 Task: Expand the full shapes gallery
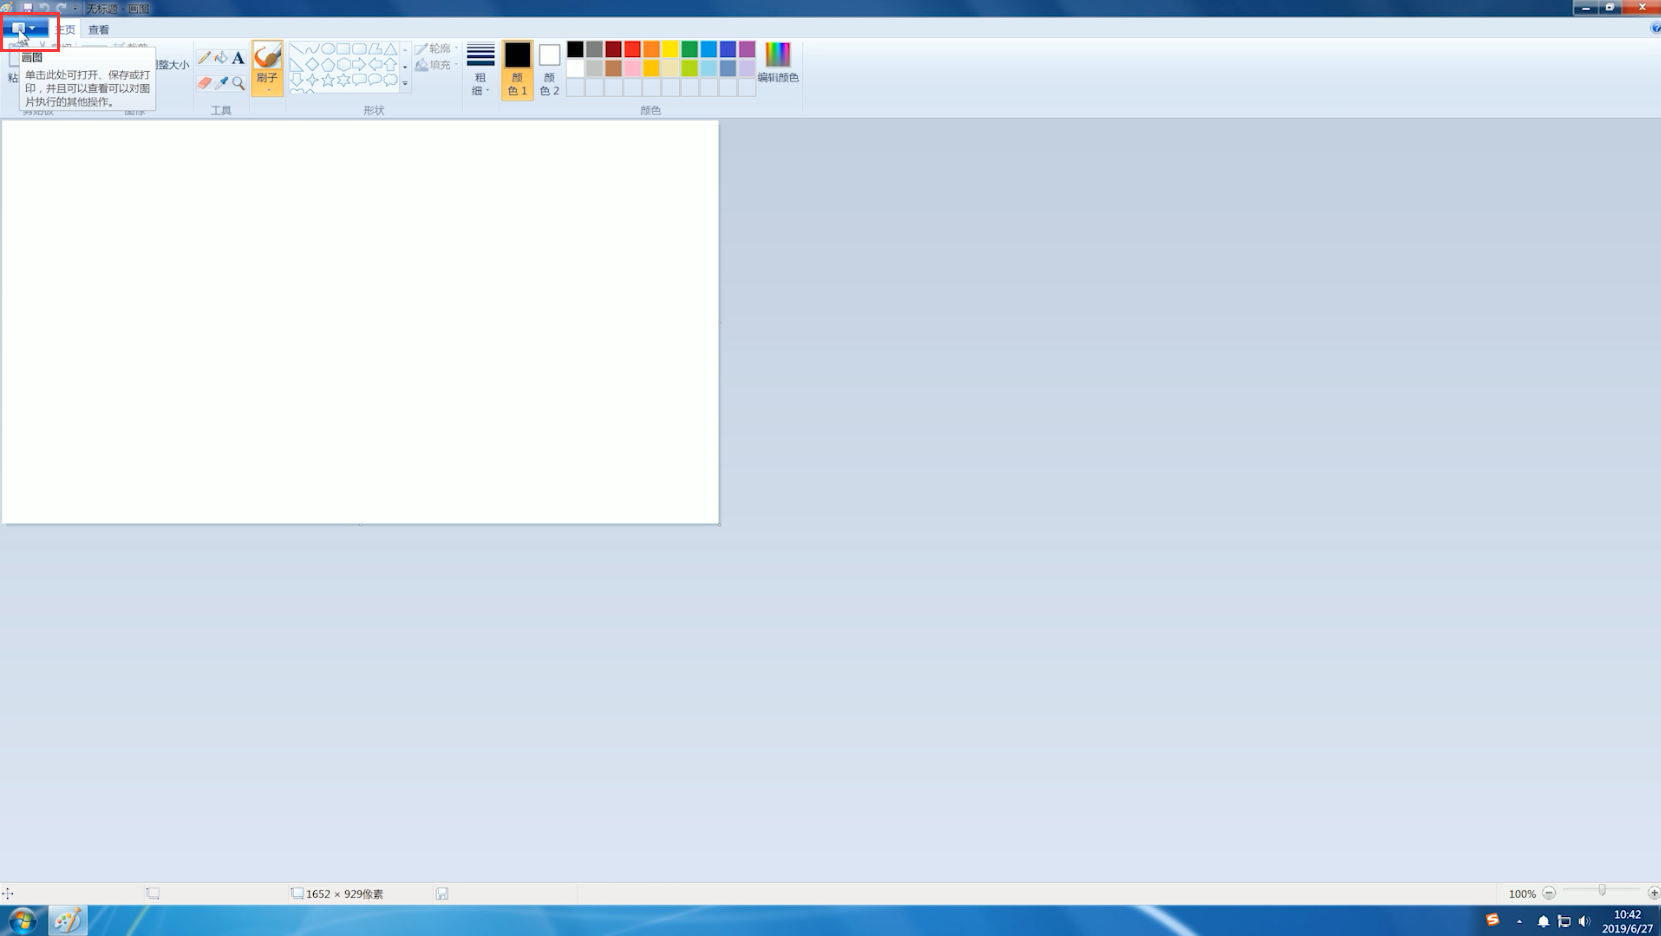pos(405,84)
